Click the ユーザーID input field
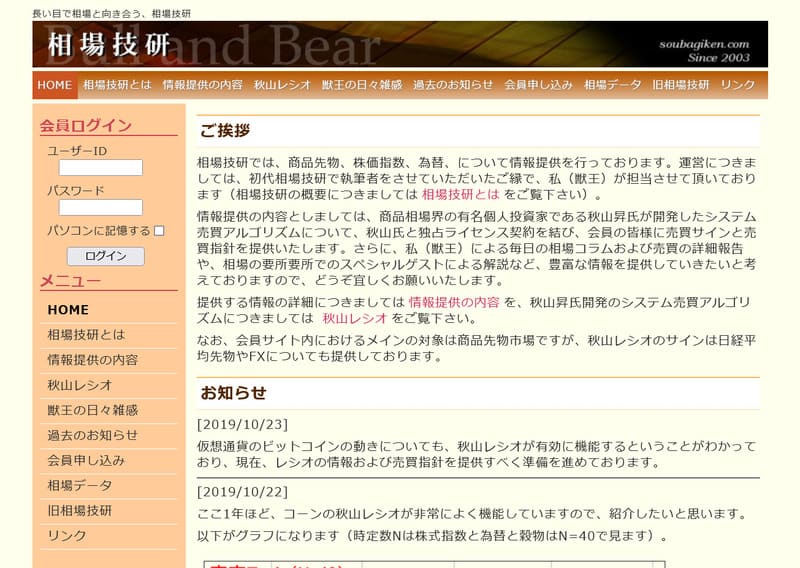Viewport: 800px width, 568px height. click(101, 167)
